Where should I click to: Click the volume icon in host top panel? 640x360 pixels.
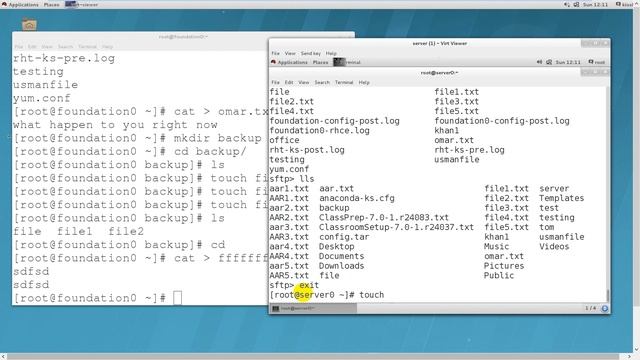coord(567,4)
